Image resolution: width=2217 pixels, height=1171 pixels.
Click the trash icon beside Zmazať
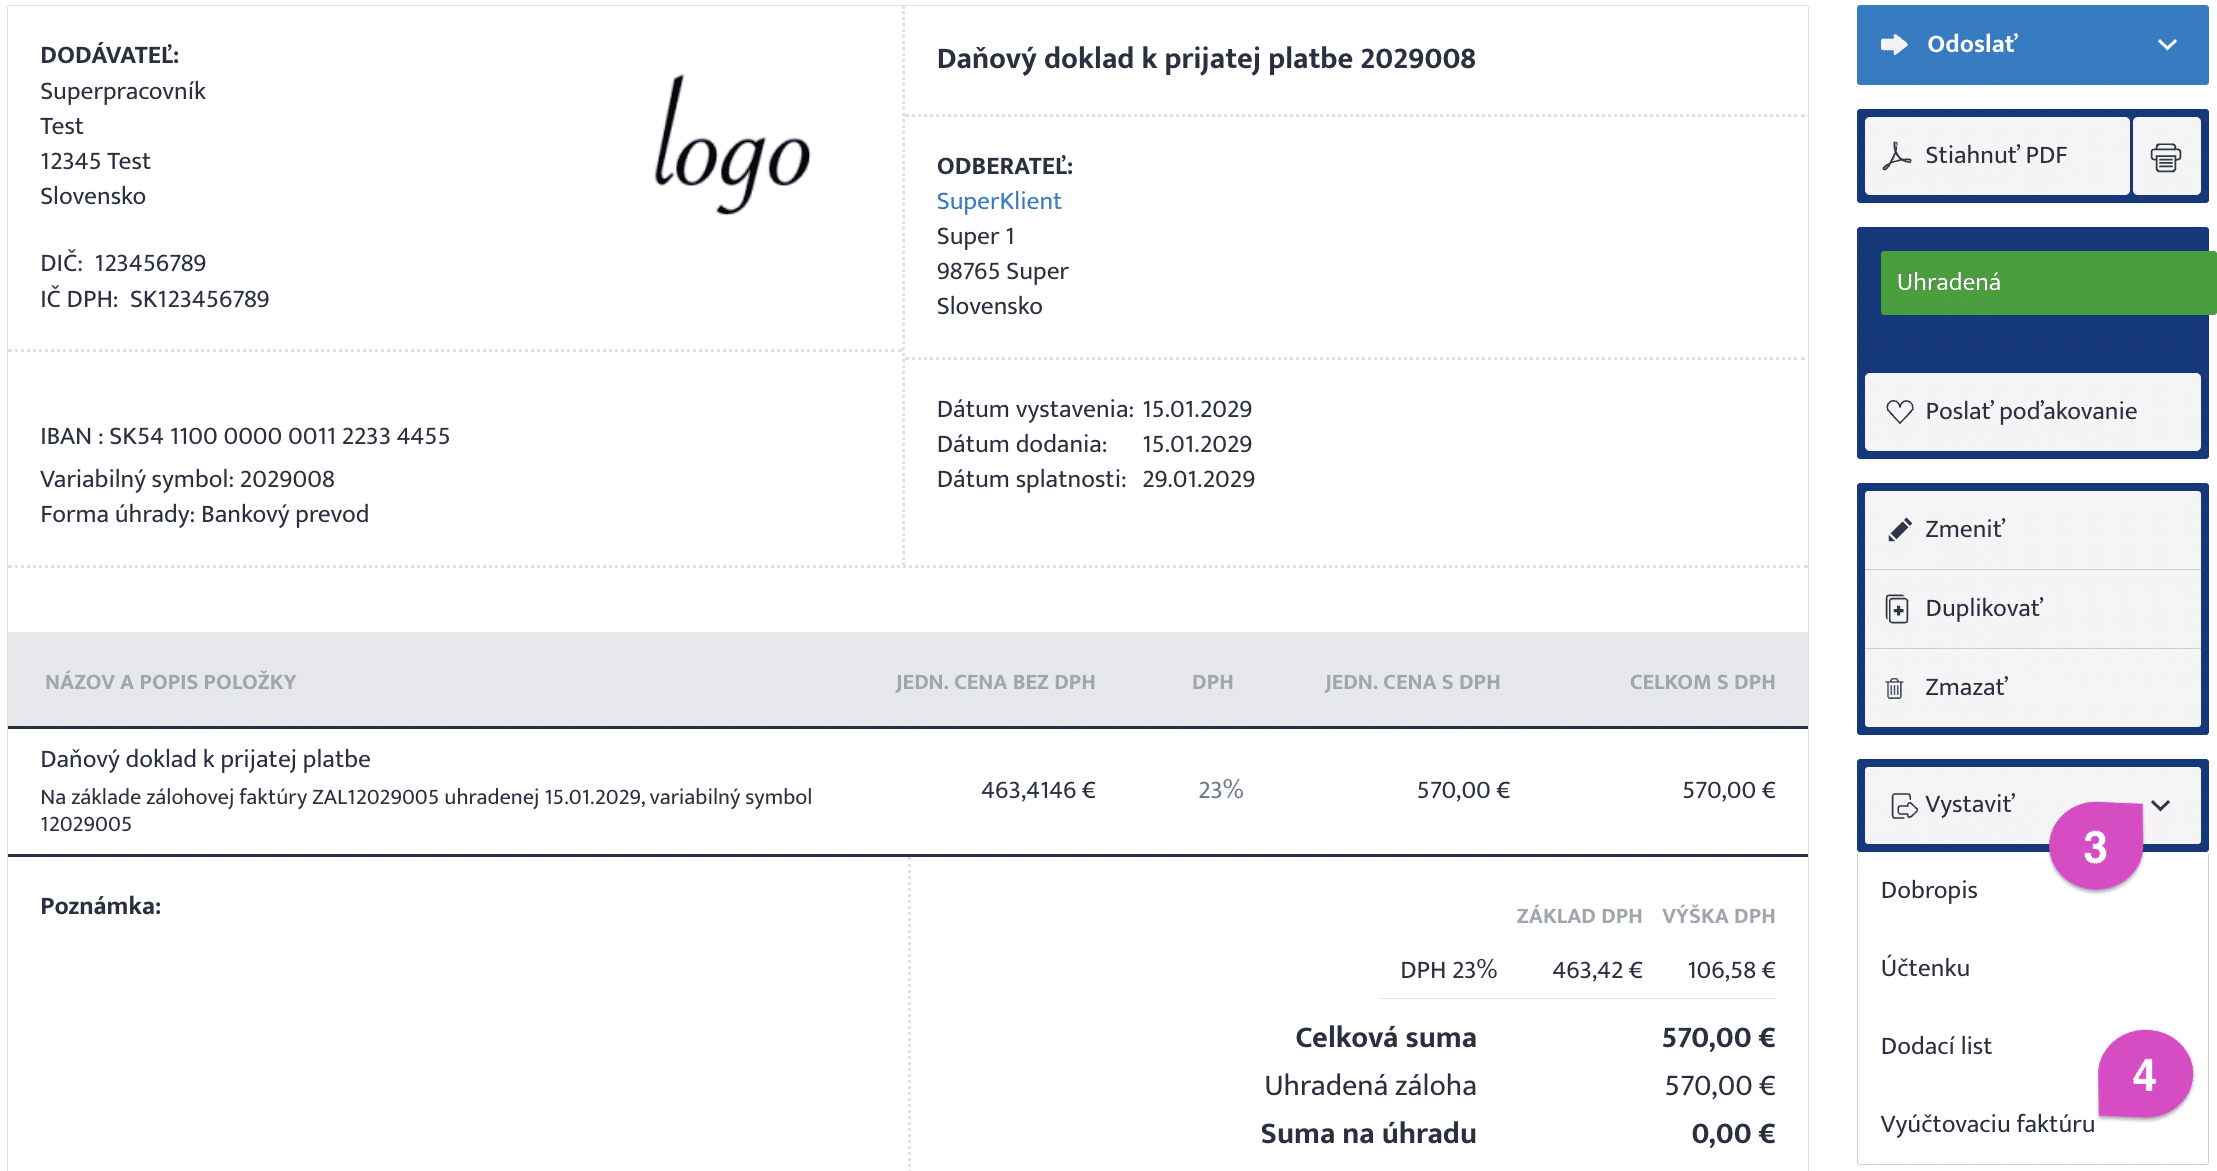pyautogui.click(x=1894, y=688)
